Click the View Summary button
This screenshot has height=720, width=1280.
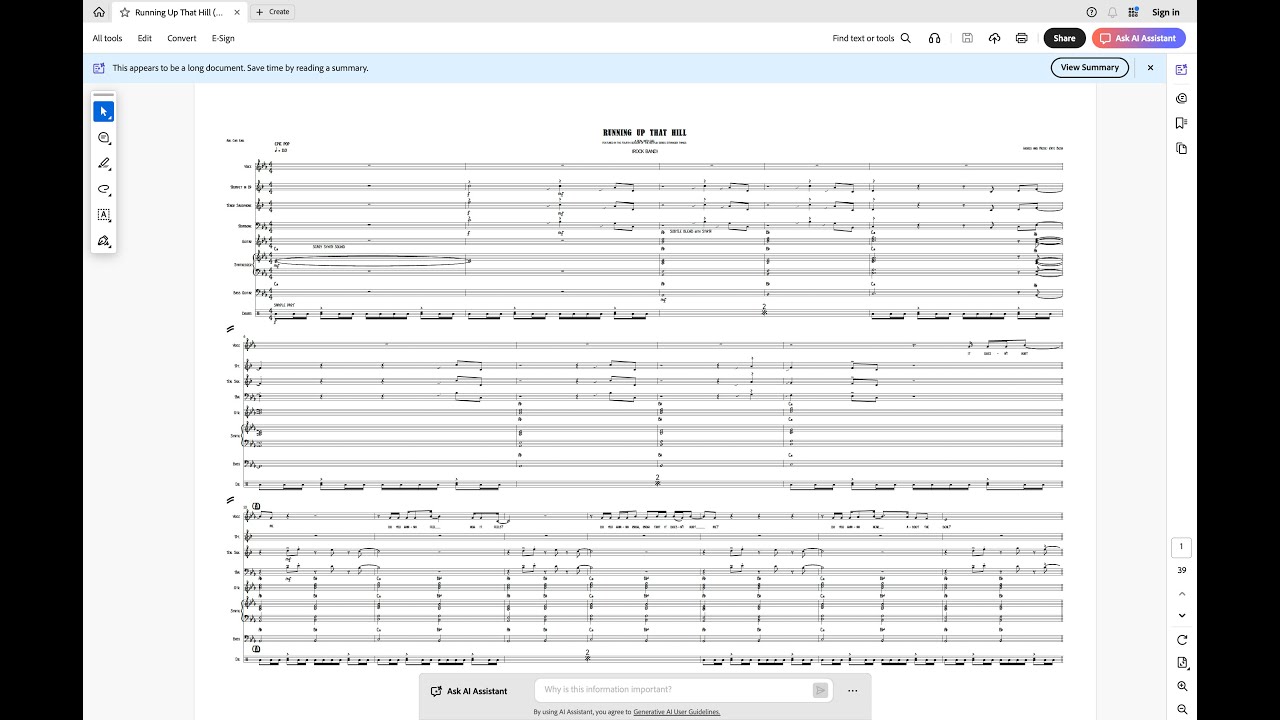click(1090, 67)
